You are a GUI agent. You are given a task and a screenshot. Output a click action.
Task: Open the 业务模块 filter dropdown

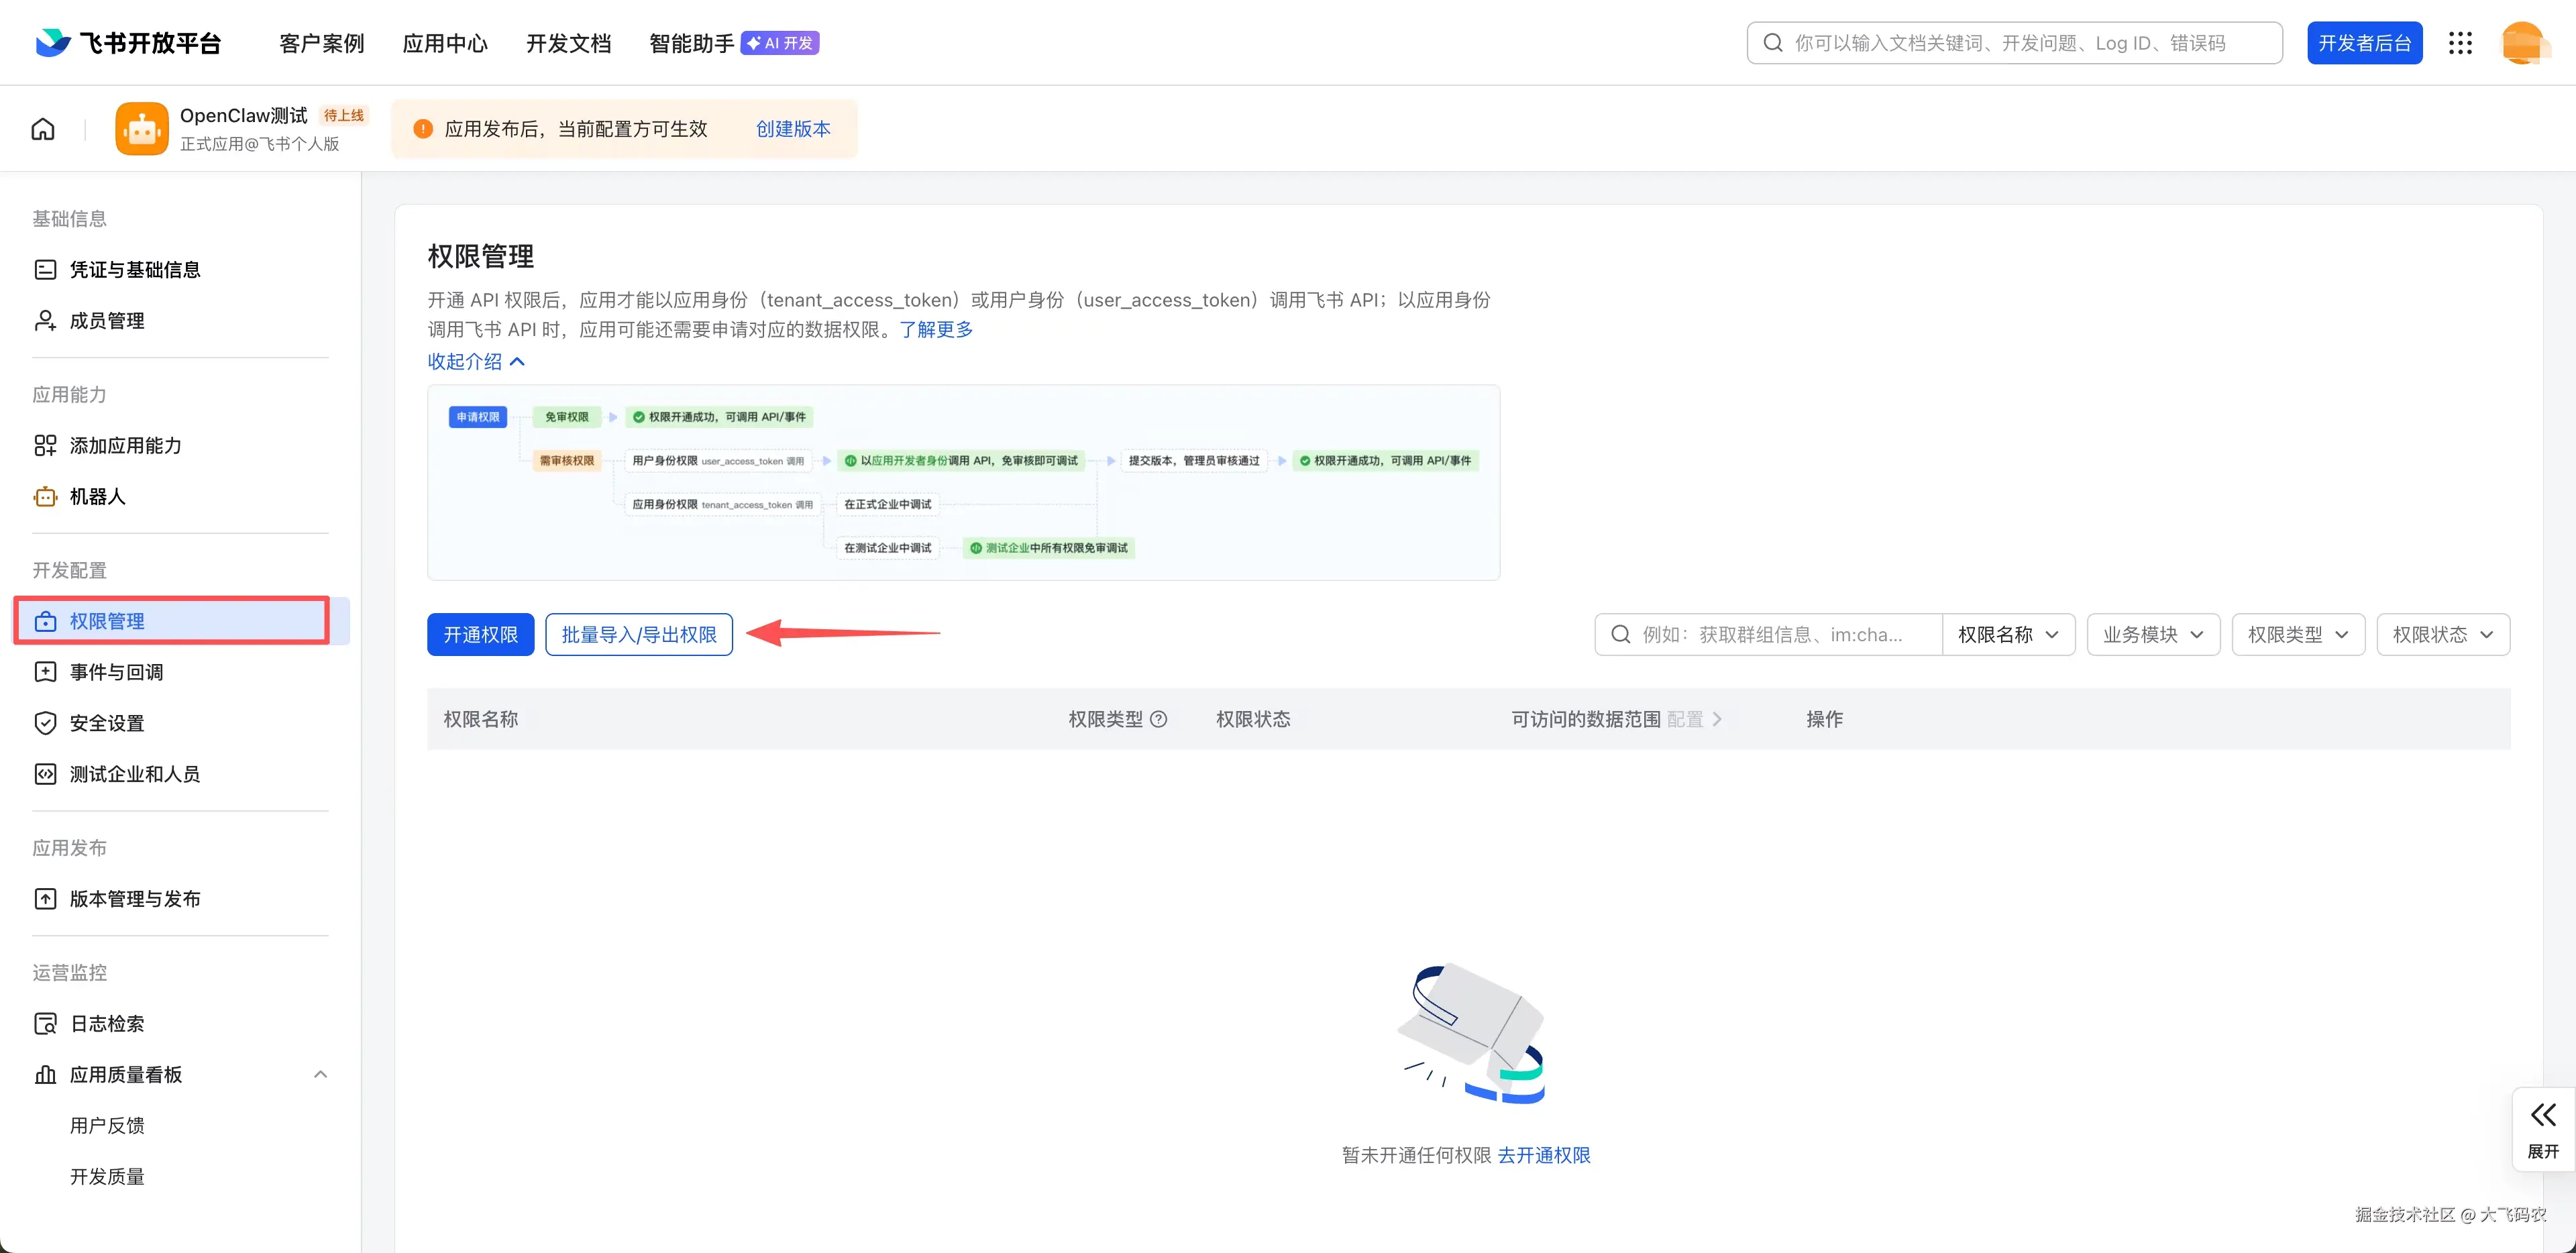click(x=2152, y=635)
